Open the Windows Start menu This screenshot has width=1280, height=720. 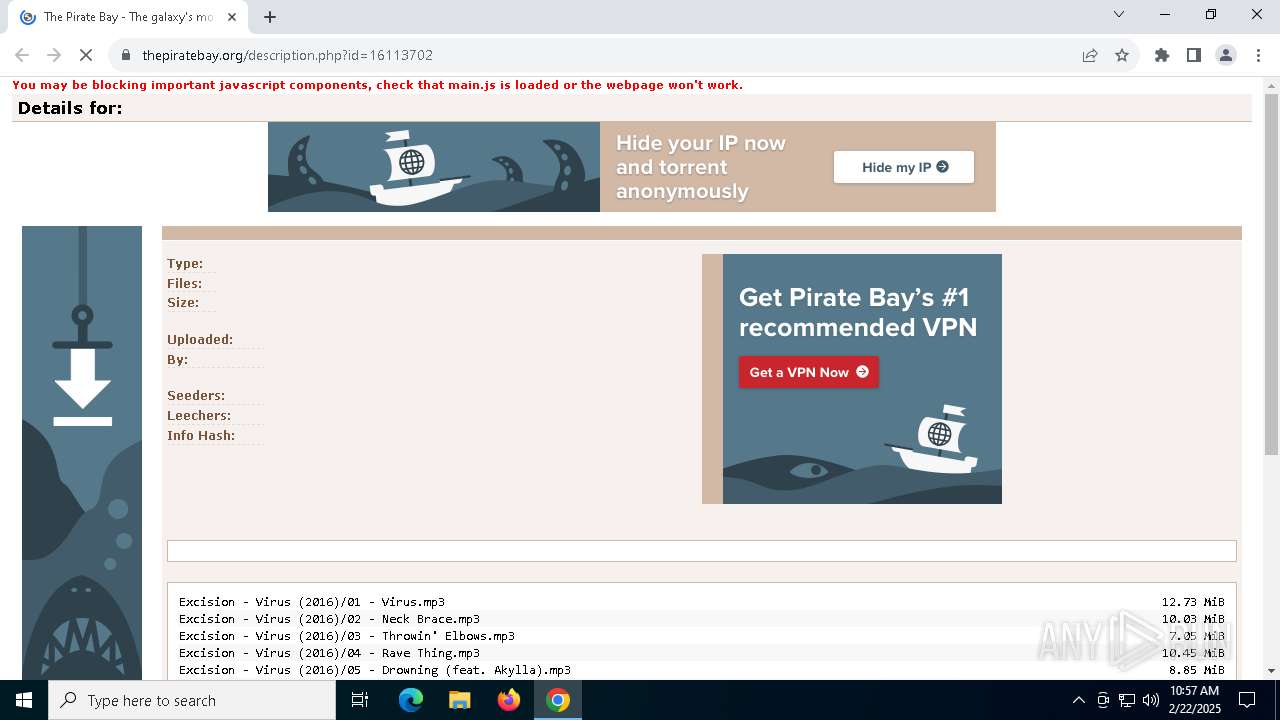(x=24, y=700)
